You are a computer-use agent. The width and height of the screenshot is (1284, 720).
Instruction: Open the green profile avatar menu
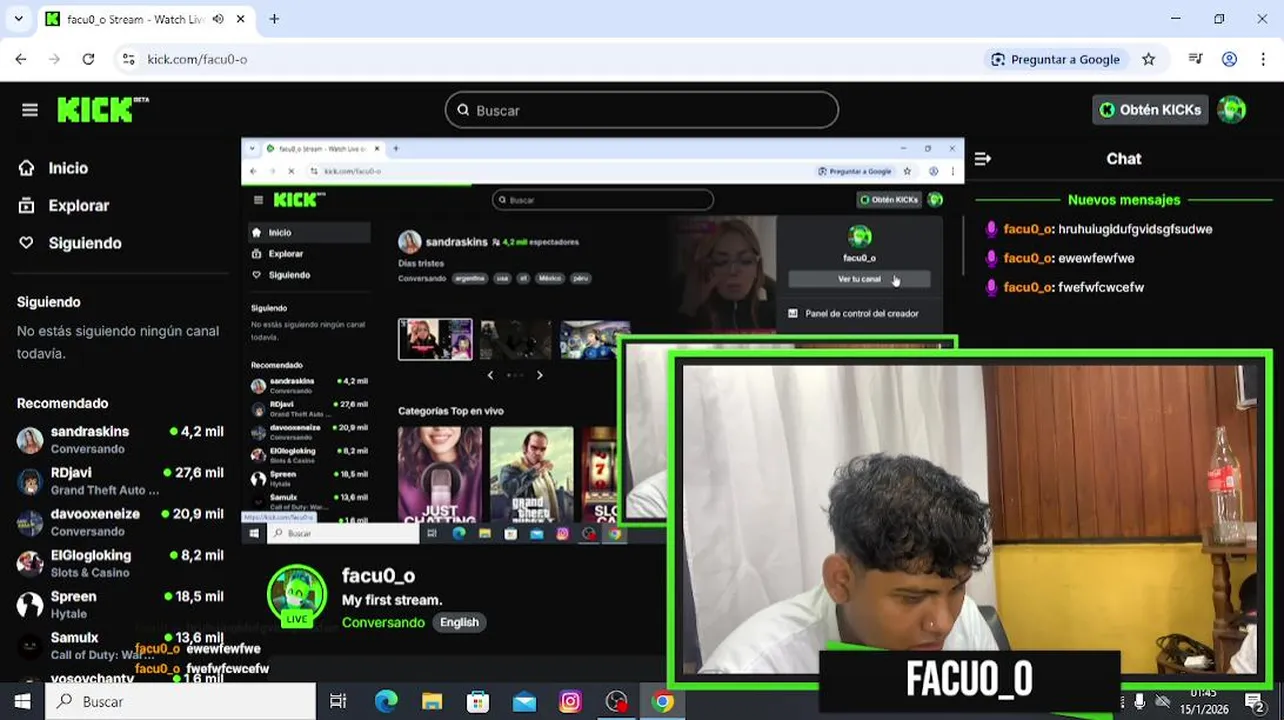pos(1232,110)
